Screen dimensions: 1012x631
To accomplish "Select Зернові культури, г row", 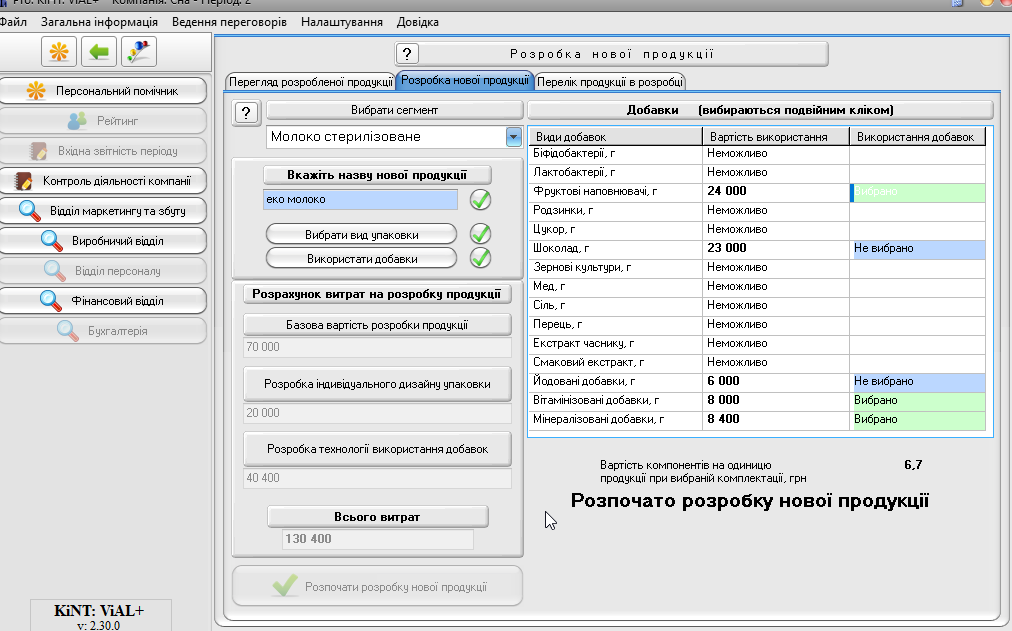I will (758, 267).
